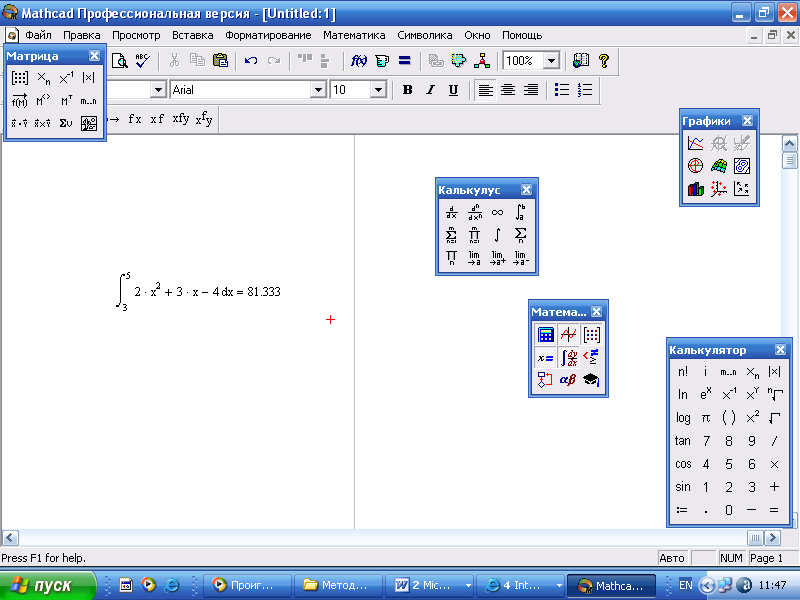Insert vector field plot icon

[x=741, y=189]
